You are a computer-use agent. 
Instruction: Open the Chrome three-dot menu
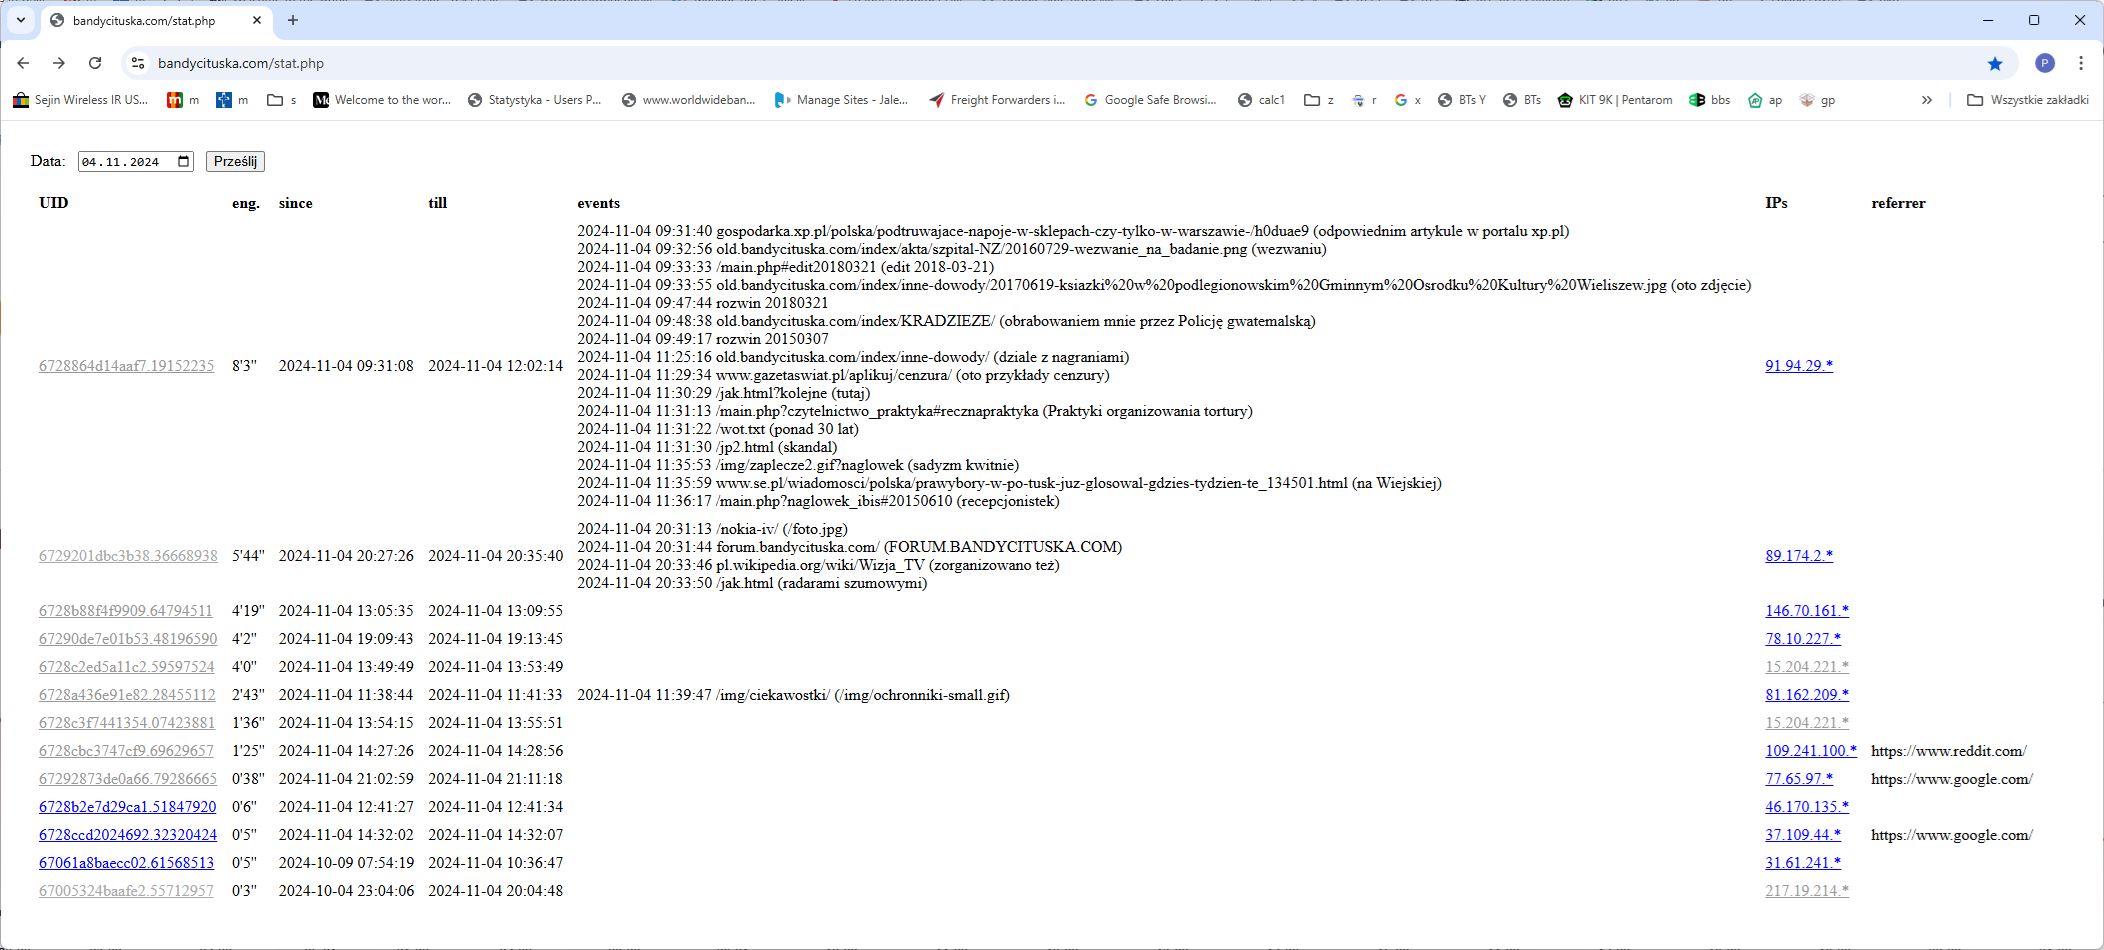pos(2081,63)
